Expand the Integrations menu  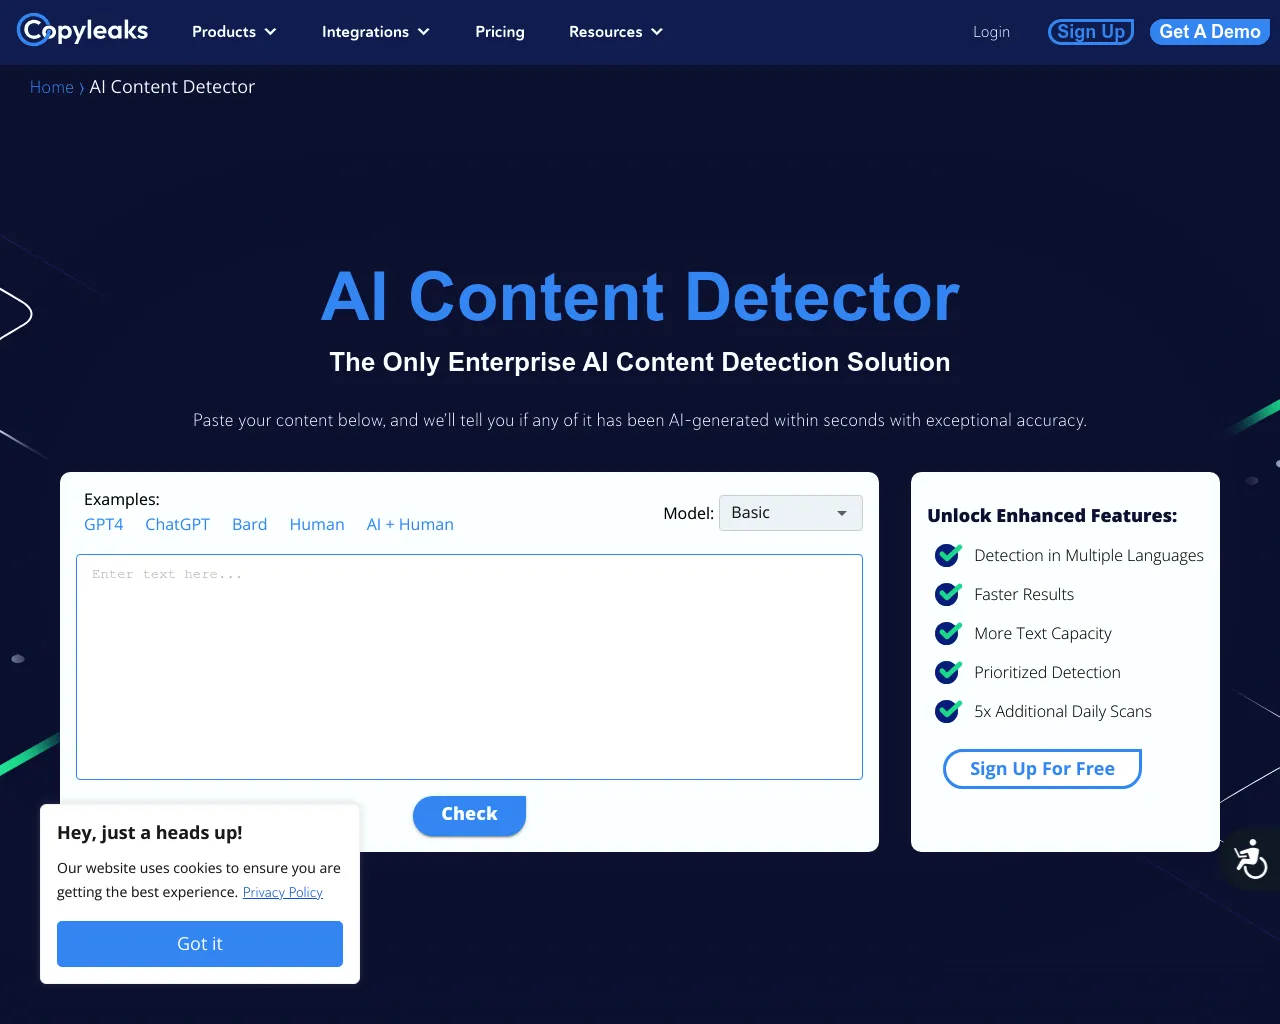pos(375,31)
